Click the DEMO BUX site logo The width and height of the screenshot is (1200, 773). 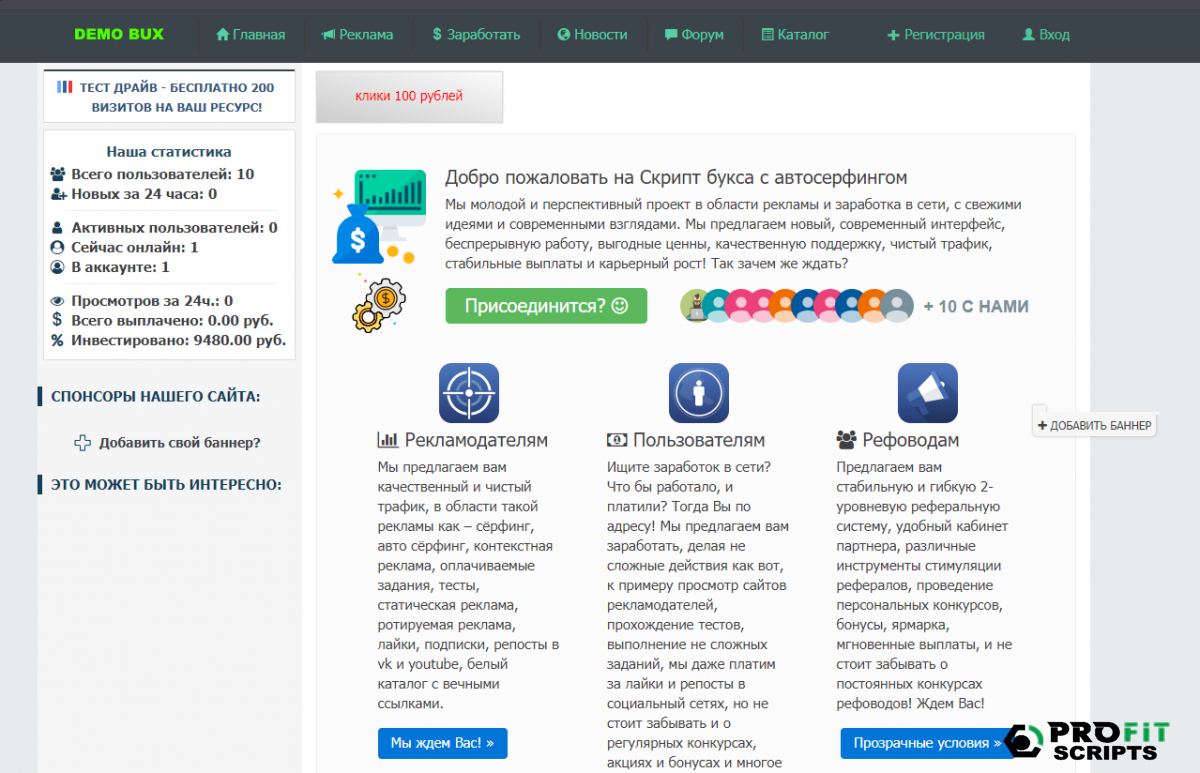tap(119, 34)
